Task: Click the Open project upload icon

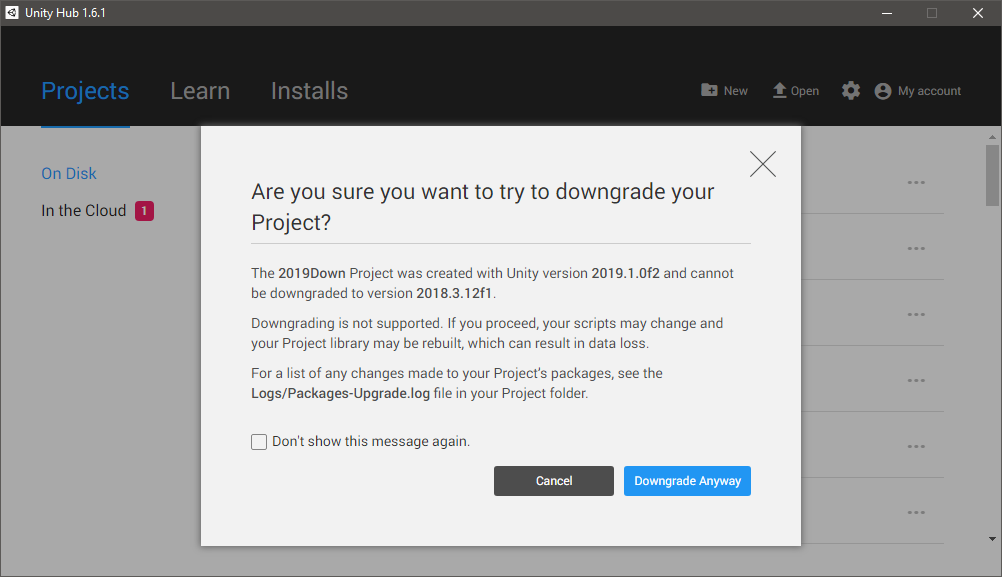Action: (780, 90)
